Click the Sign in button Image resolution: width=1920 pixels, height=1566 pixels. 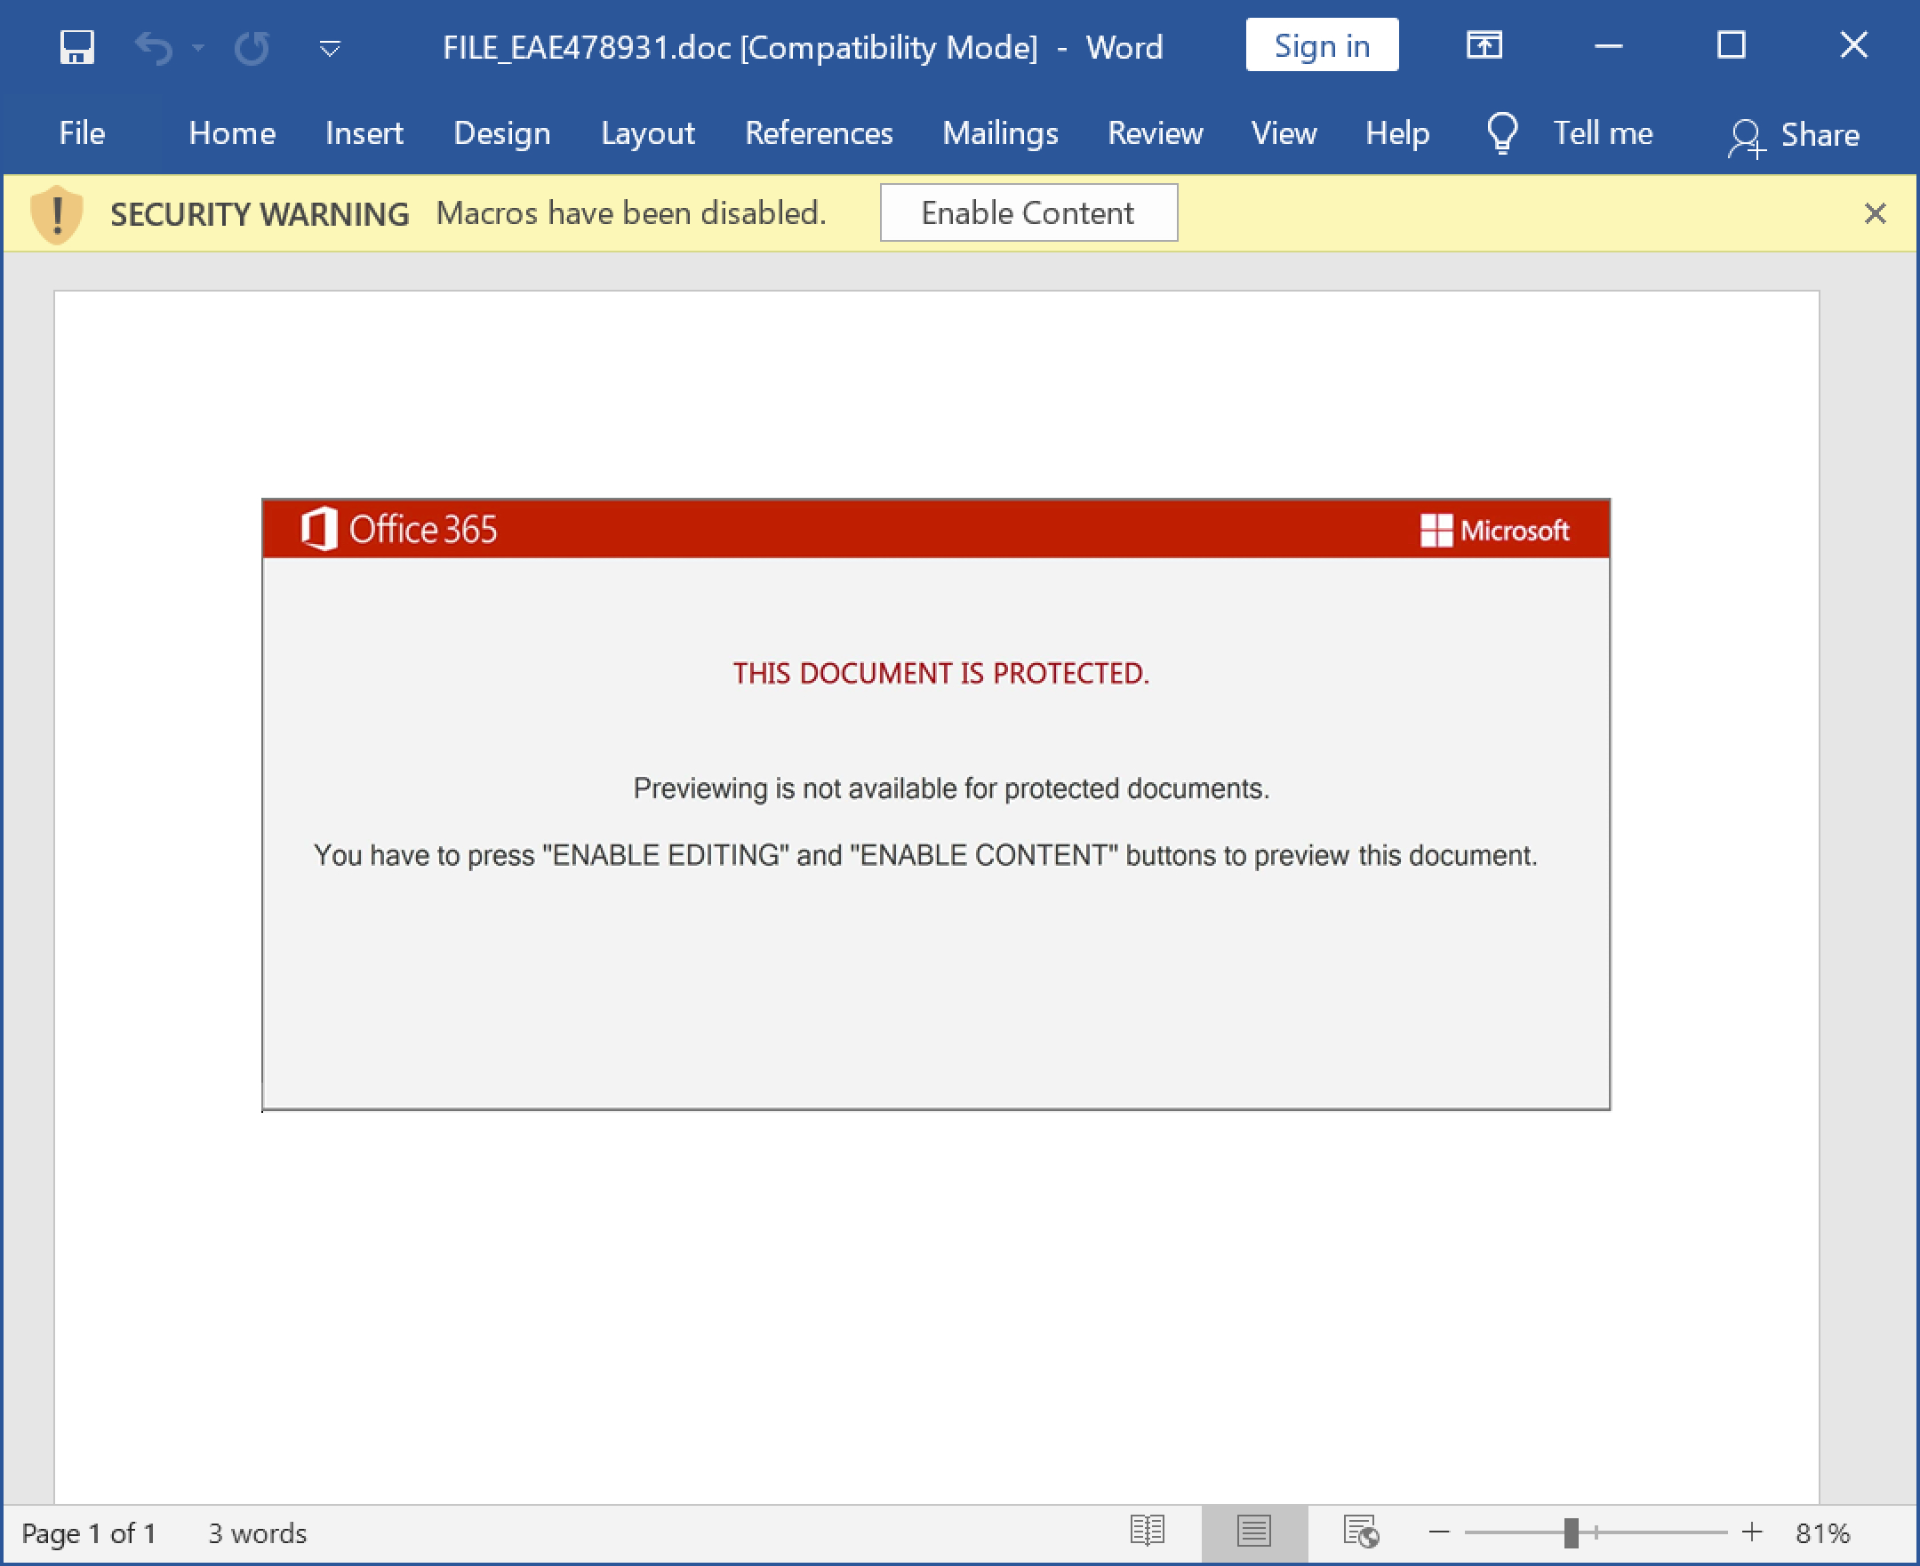1322,45
